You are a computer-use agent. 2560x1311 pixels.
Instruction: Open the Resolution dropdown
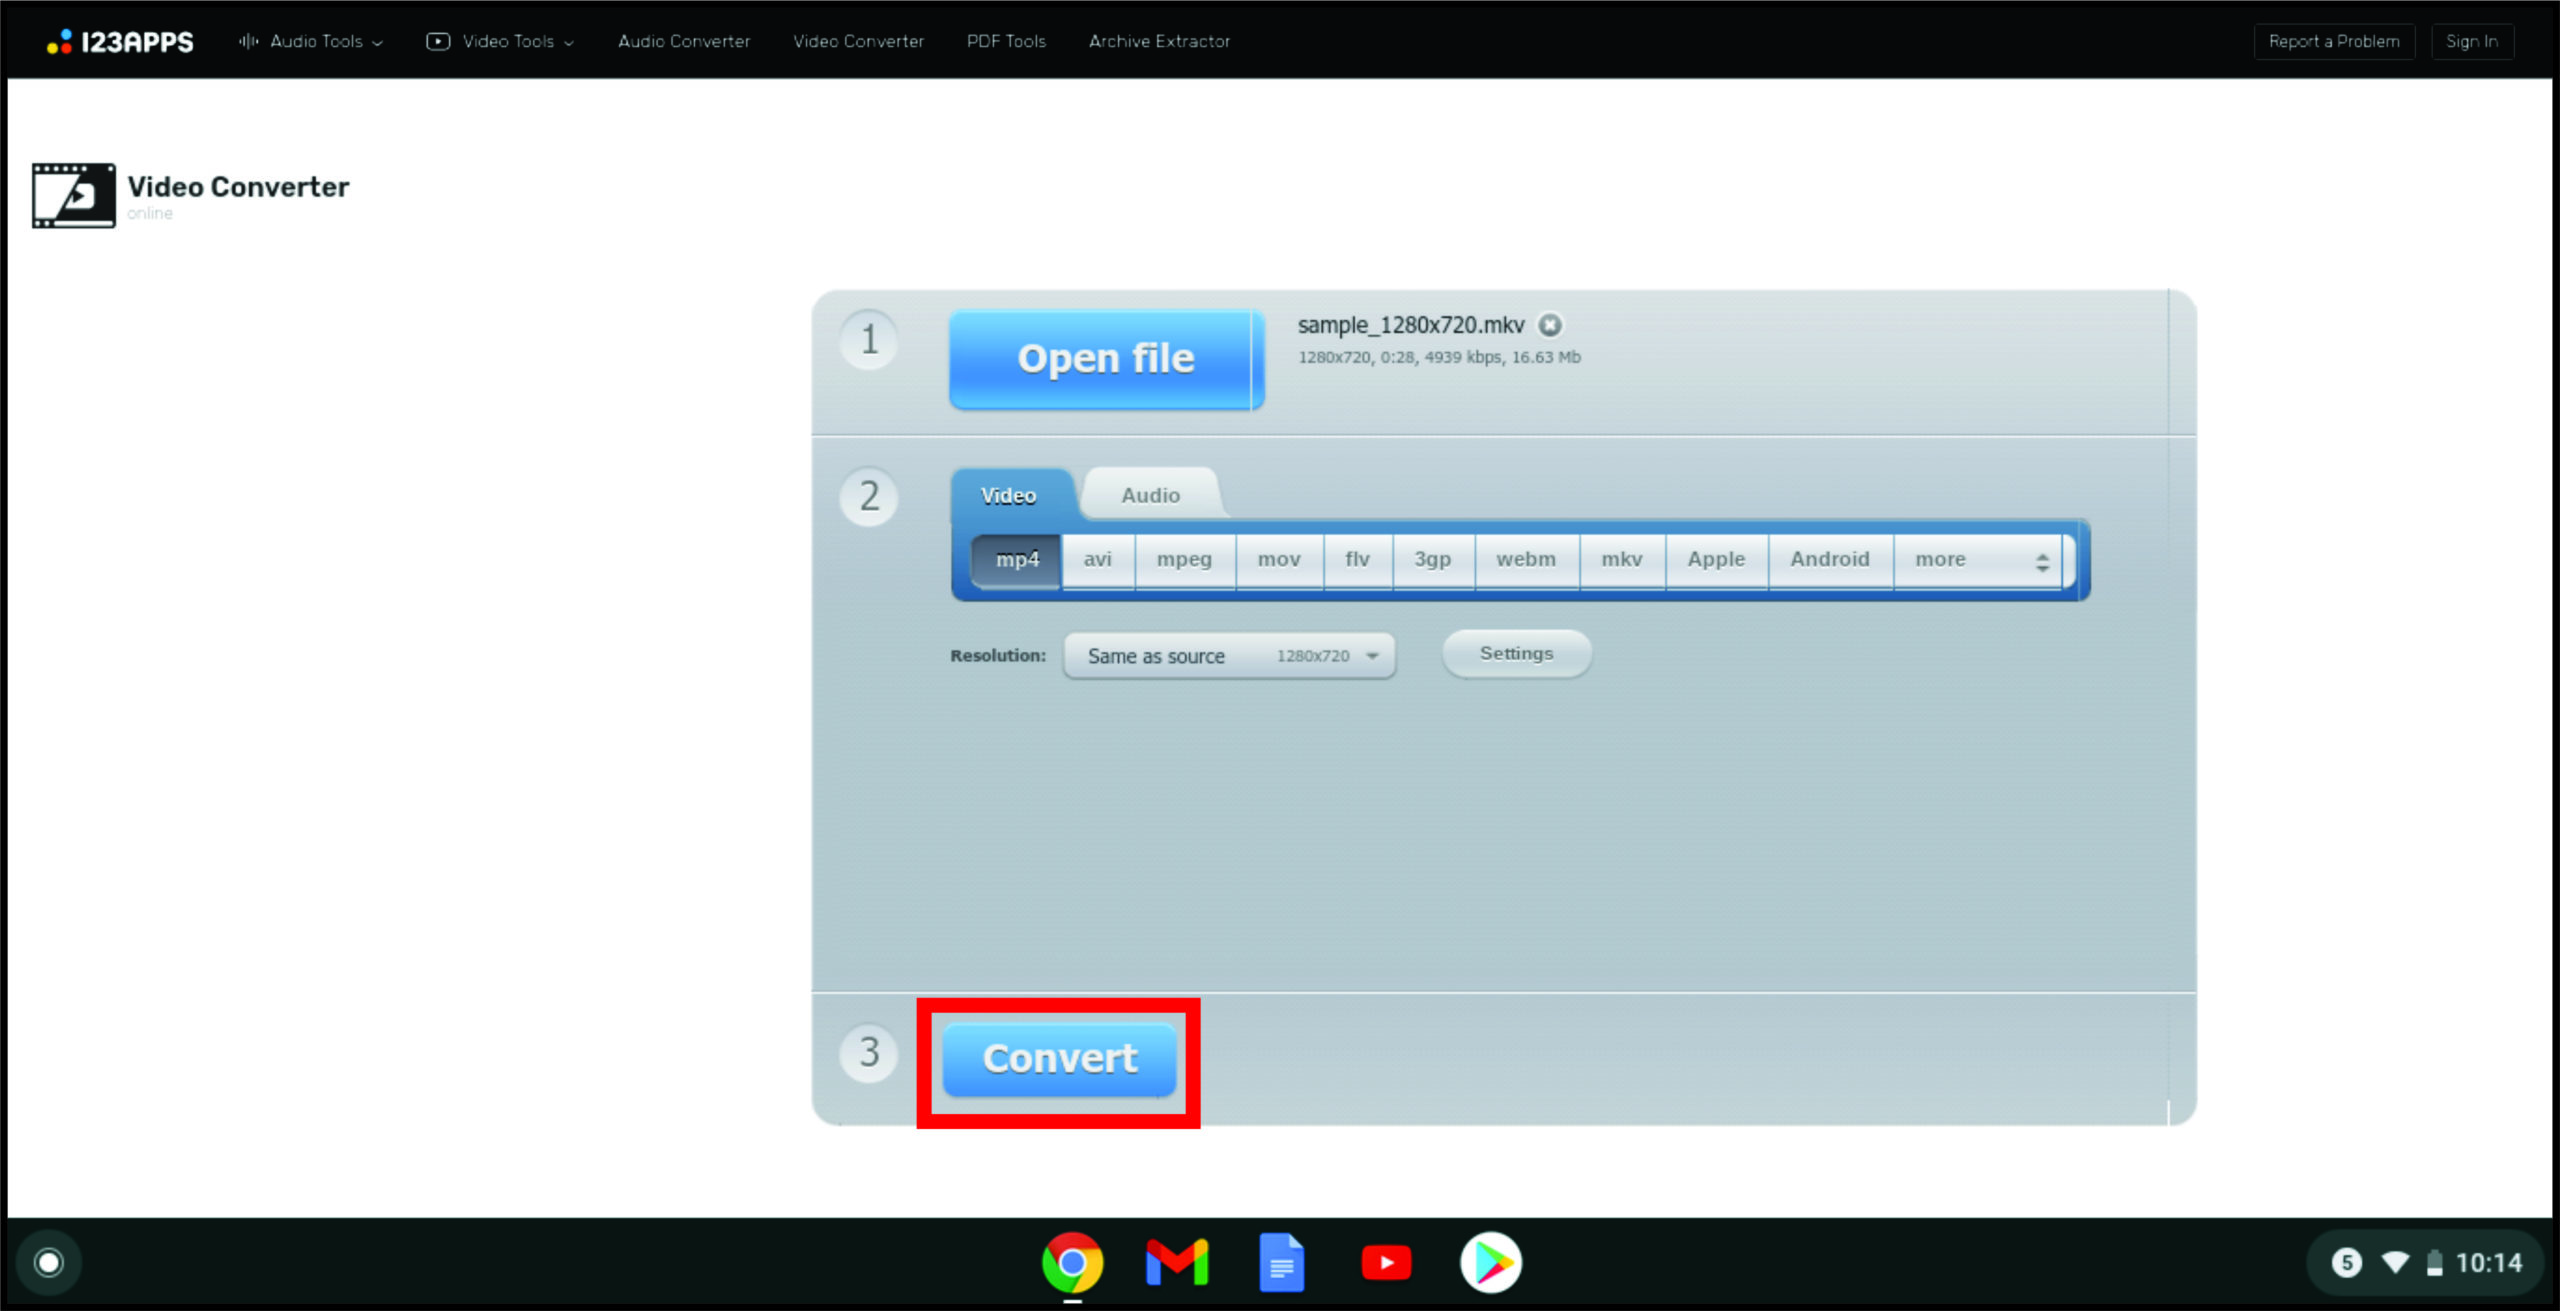pos(1229,656)
